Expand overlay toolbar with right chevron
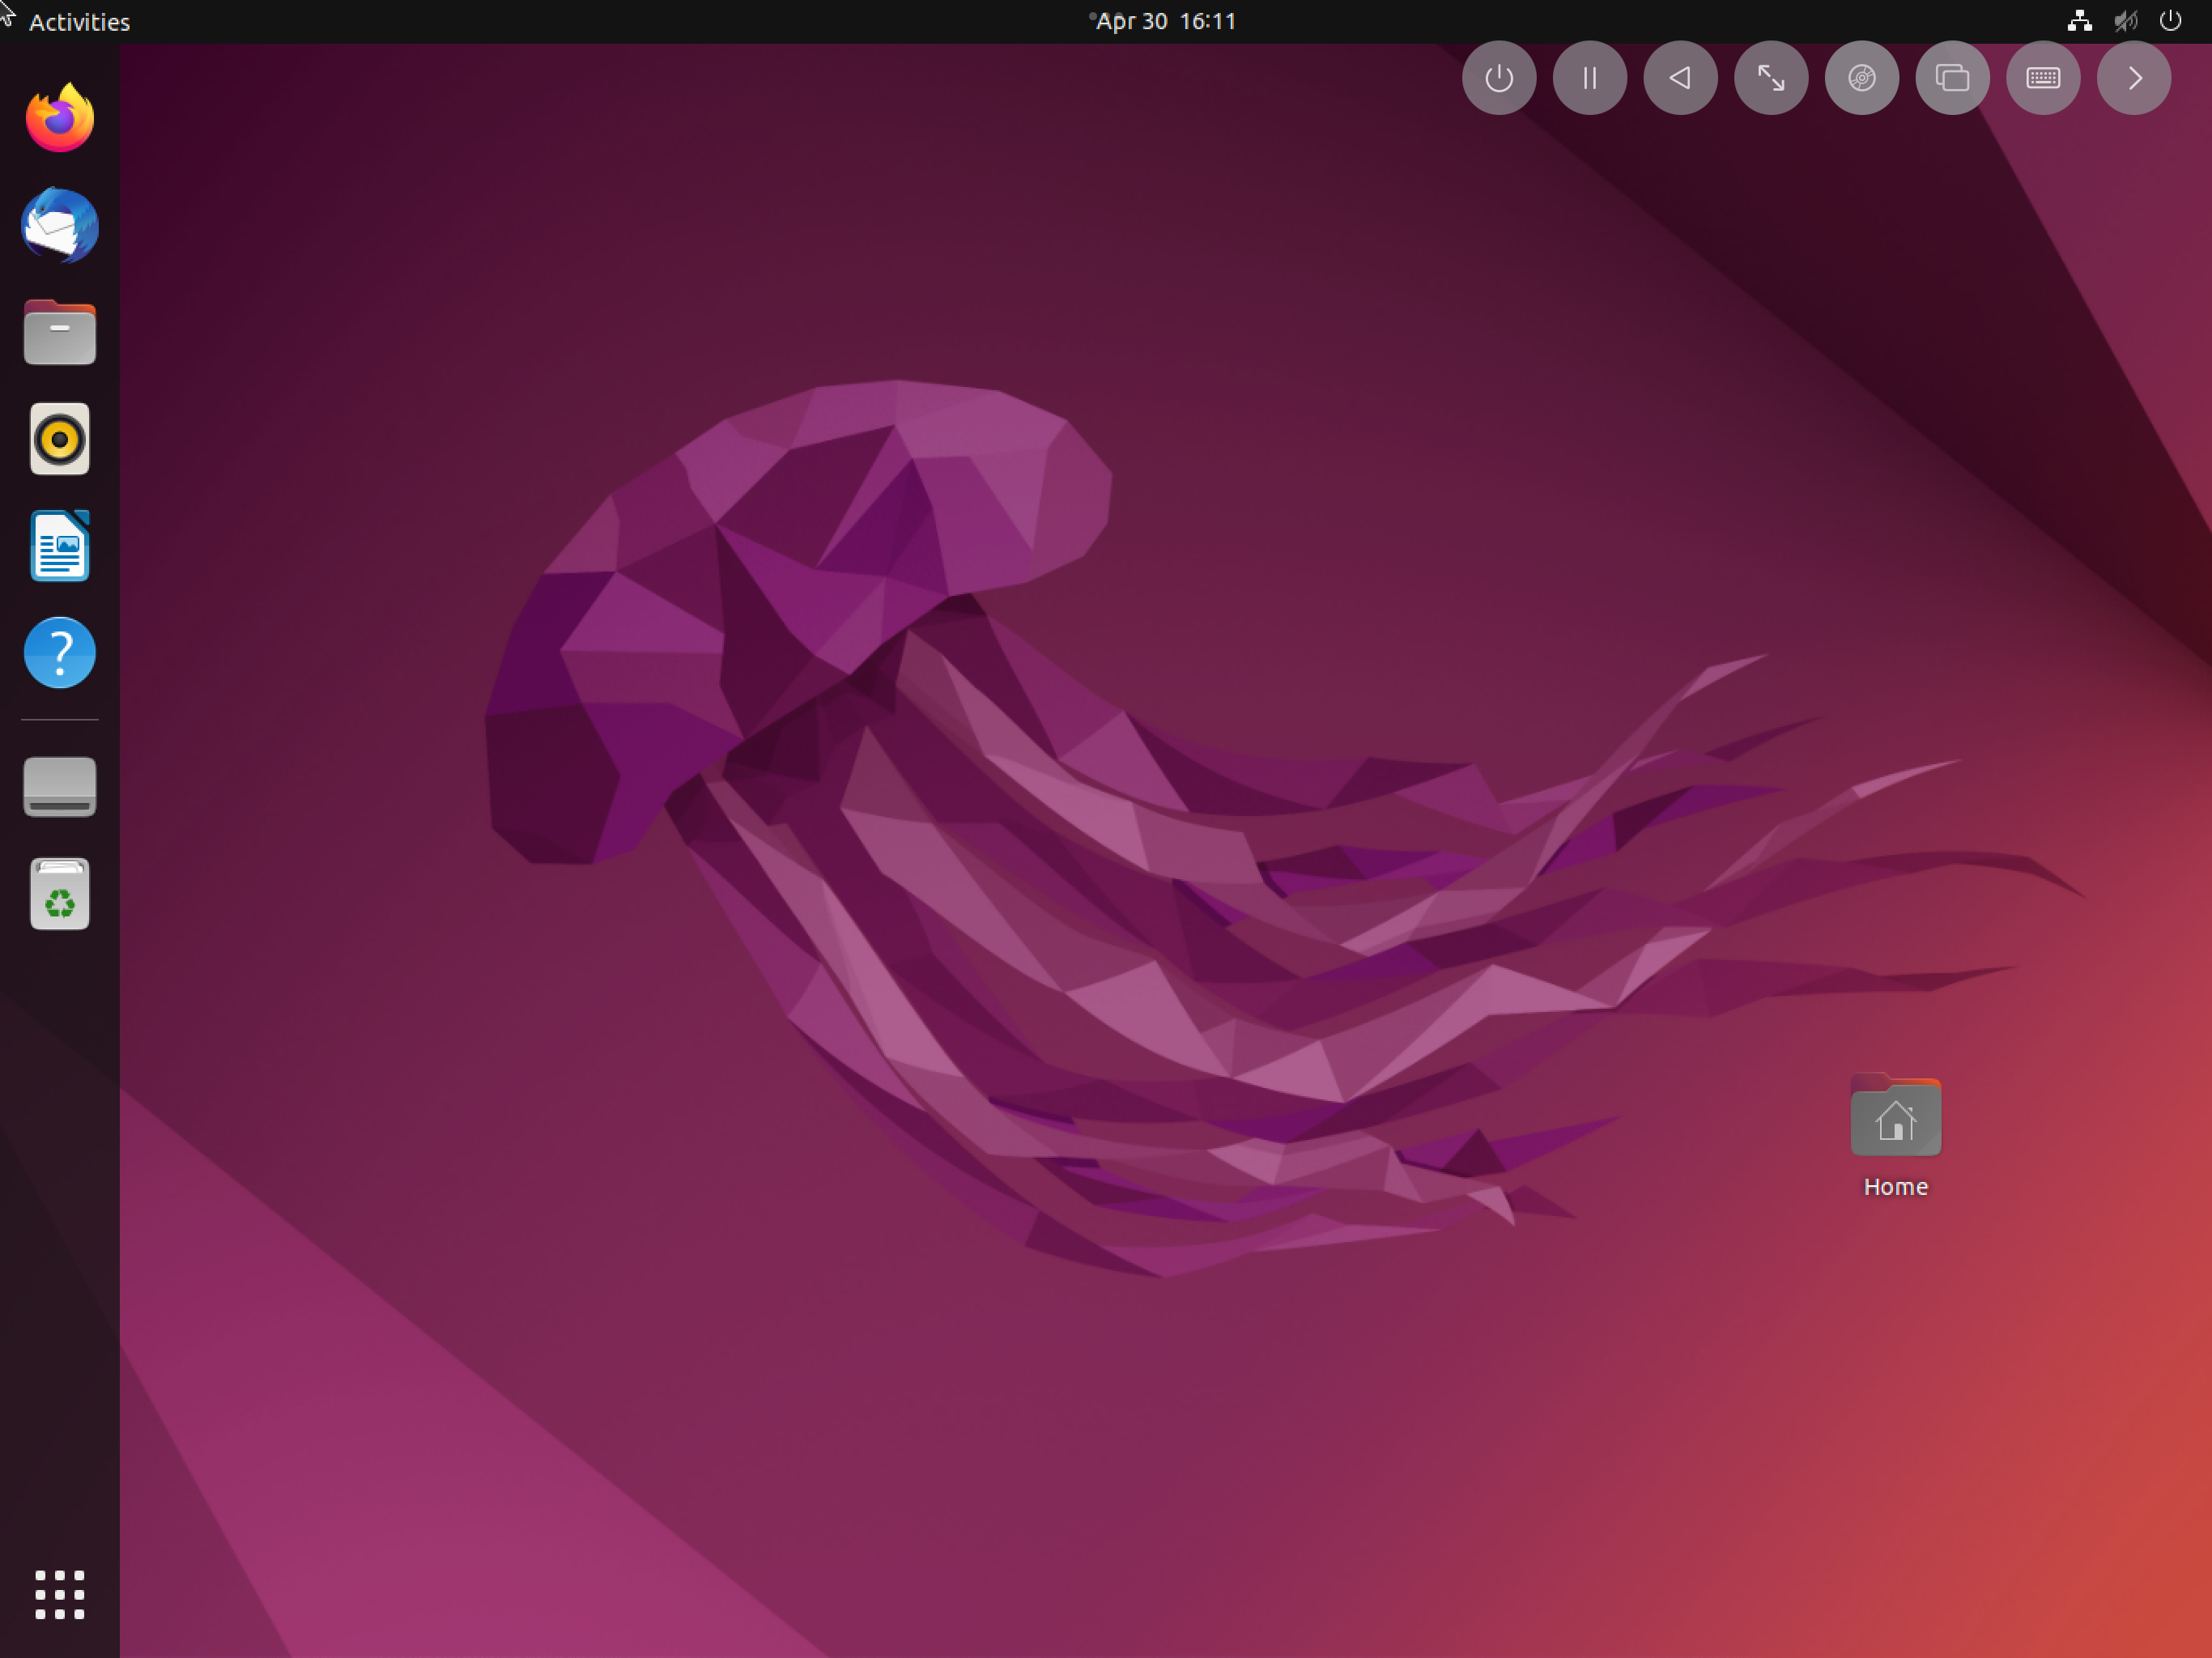This screenshot has height=1658, width=2212. tap(2134, 78)
